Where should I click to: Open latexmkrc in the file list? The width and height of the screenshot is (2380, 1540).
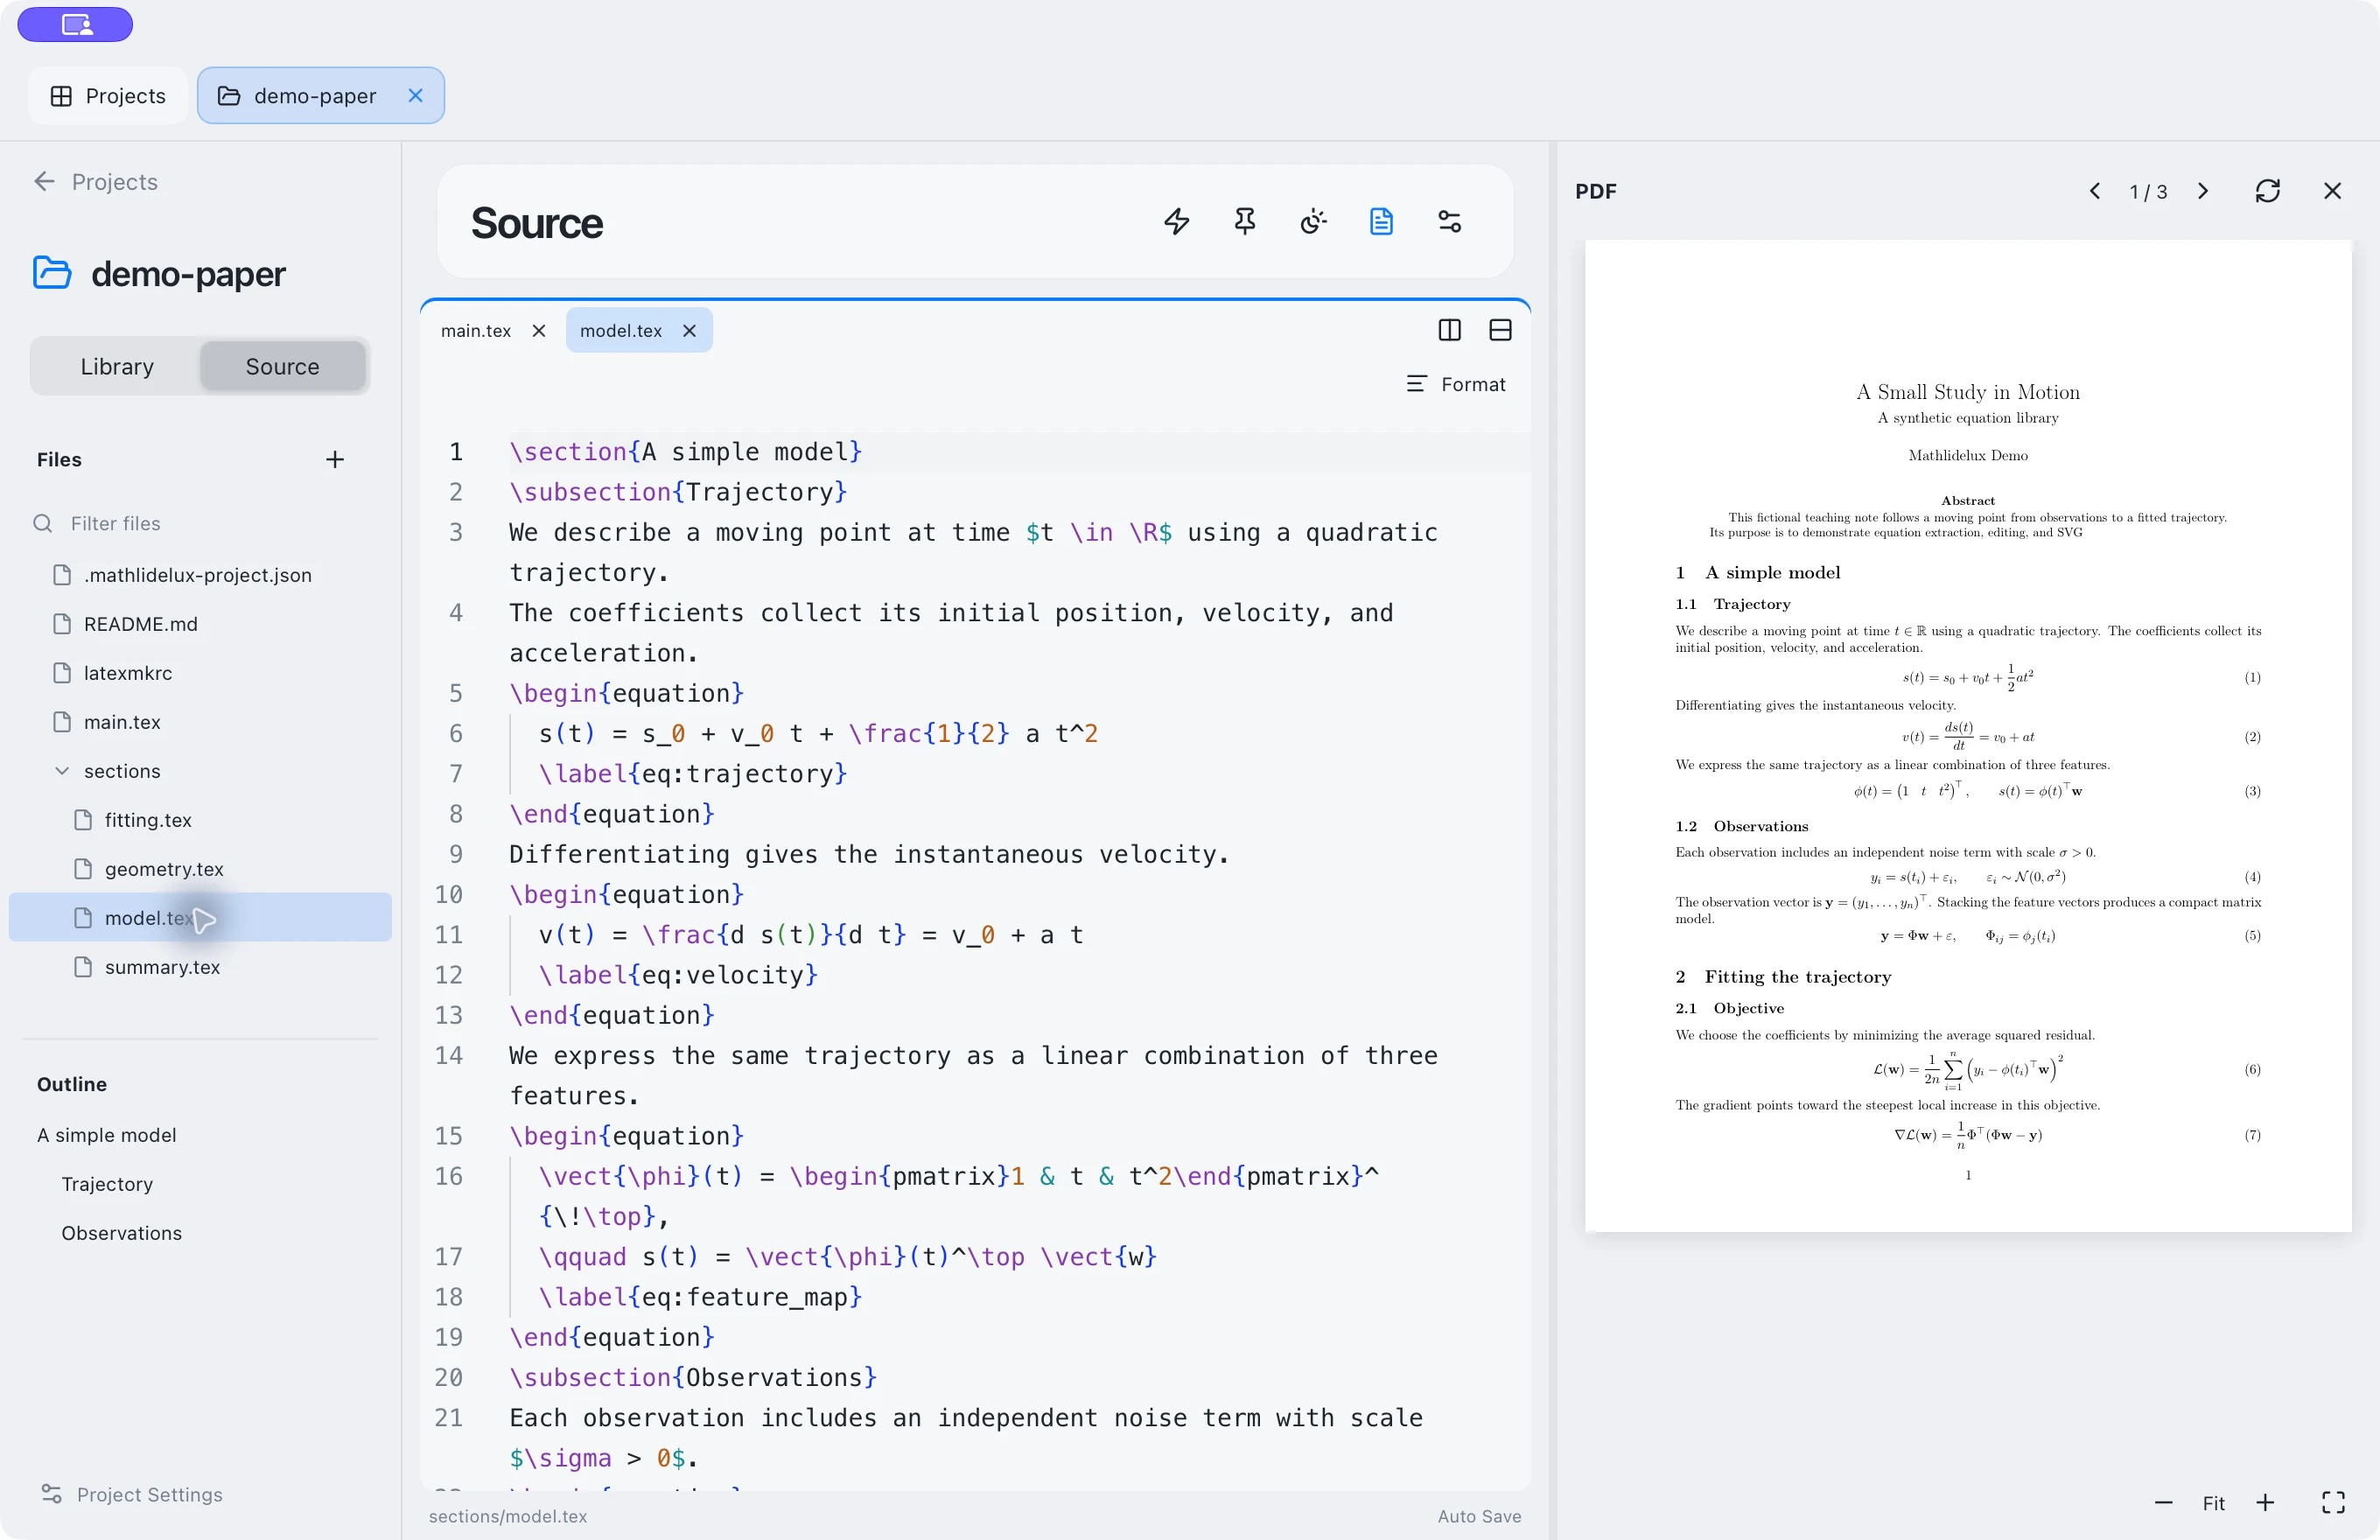pos(200,673)
